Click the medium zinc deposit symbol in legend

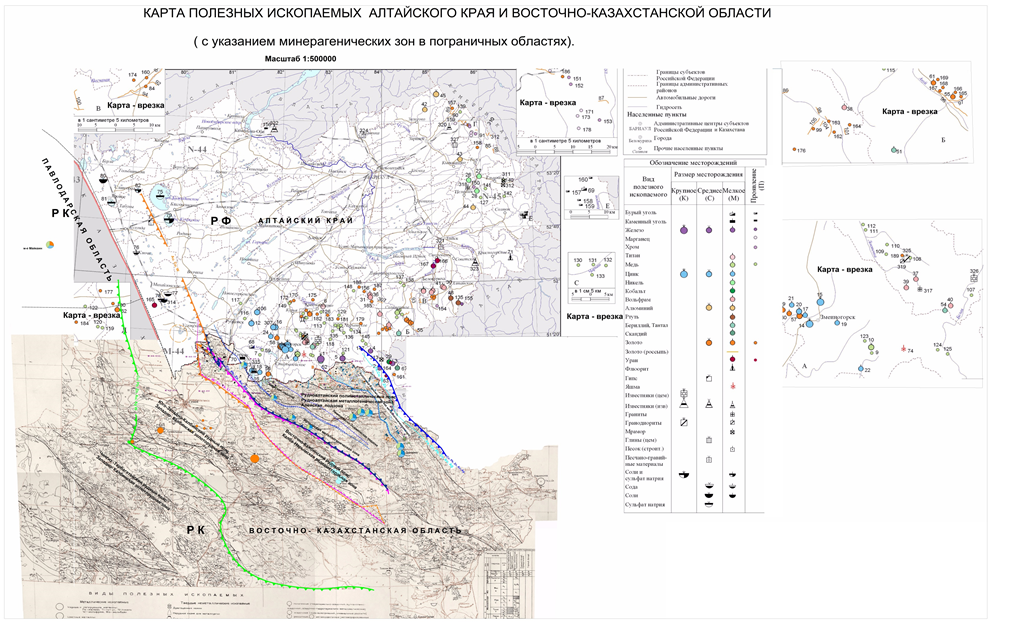709,274
